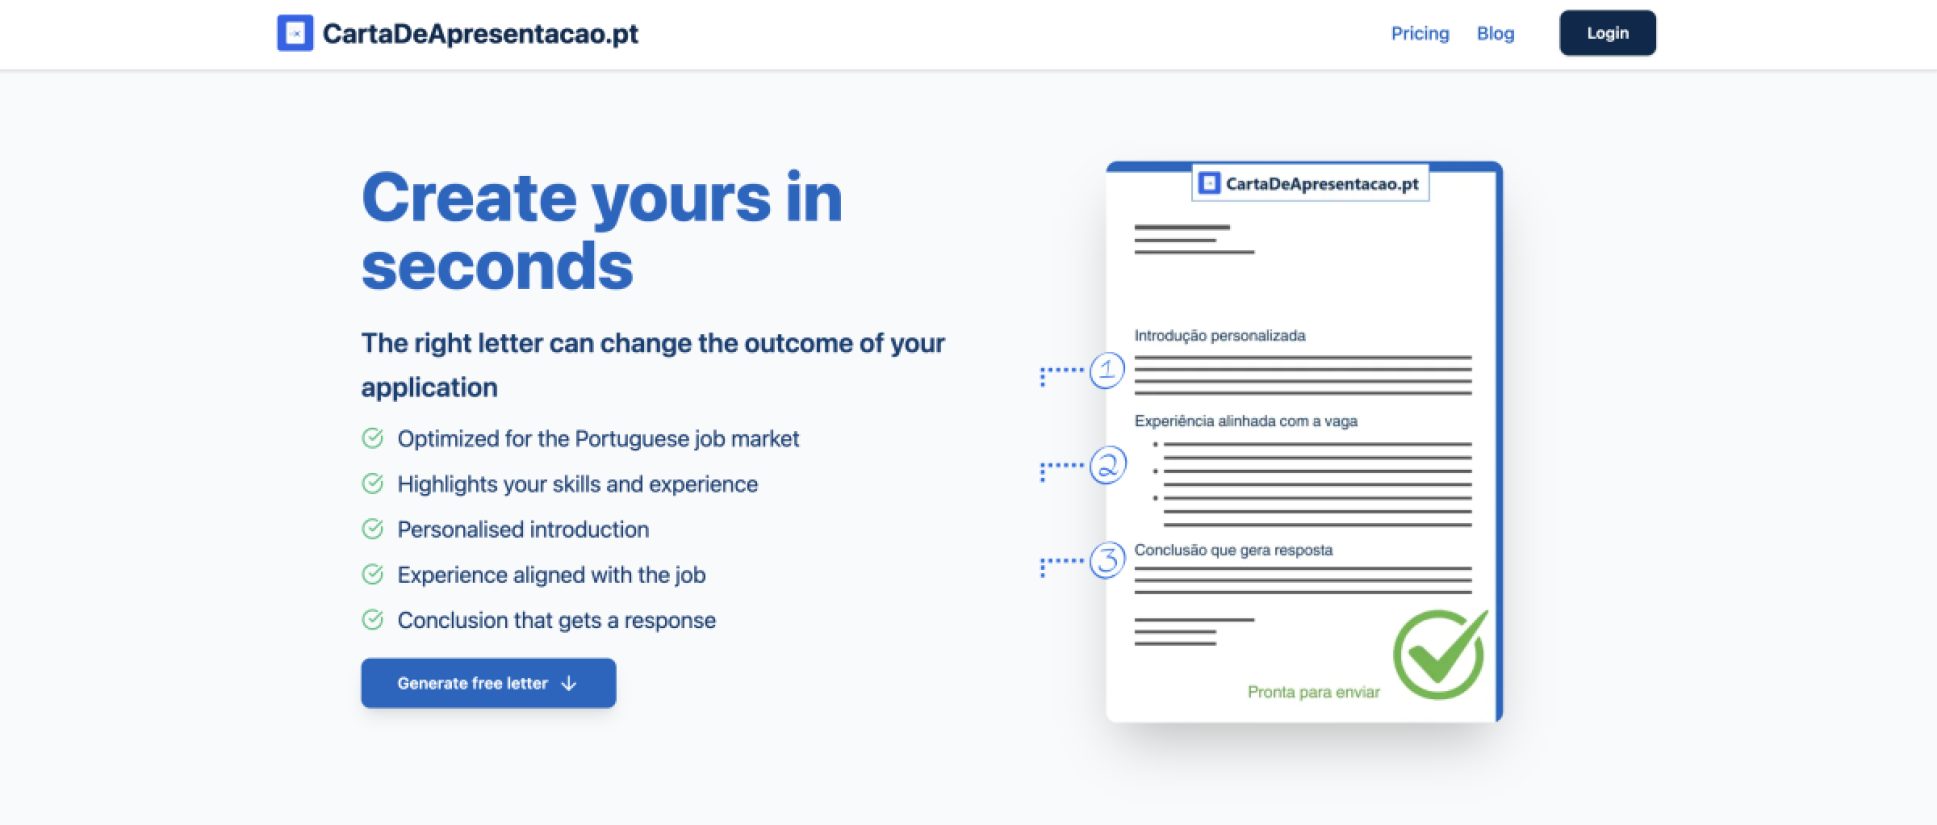Click 'Highlights your skills and experience' text
Screen dimensions: 1937x825
578,484
